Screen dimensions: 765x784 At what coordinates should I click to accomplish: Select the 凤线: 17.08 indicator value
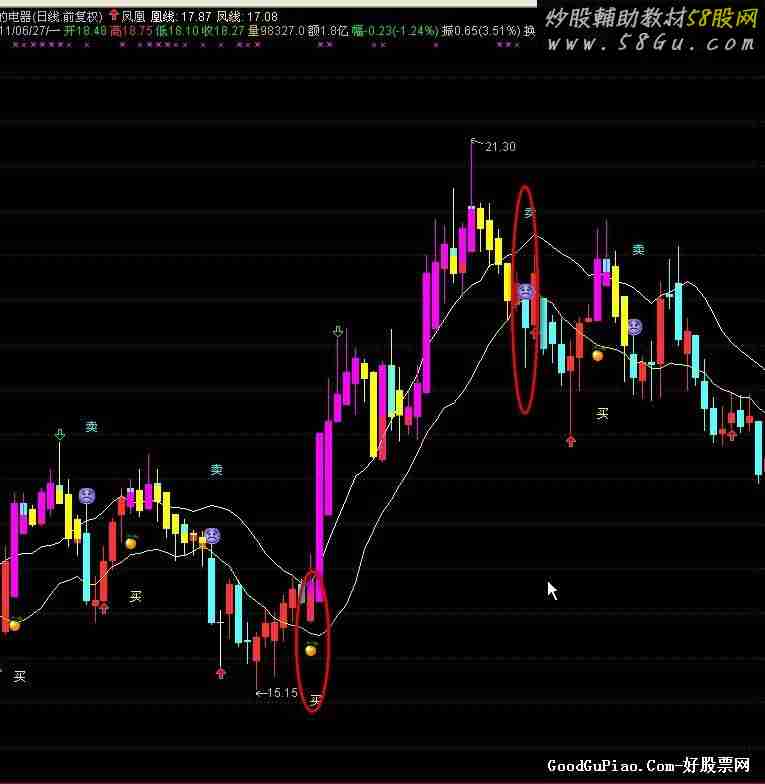246,17
